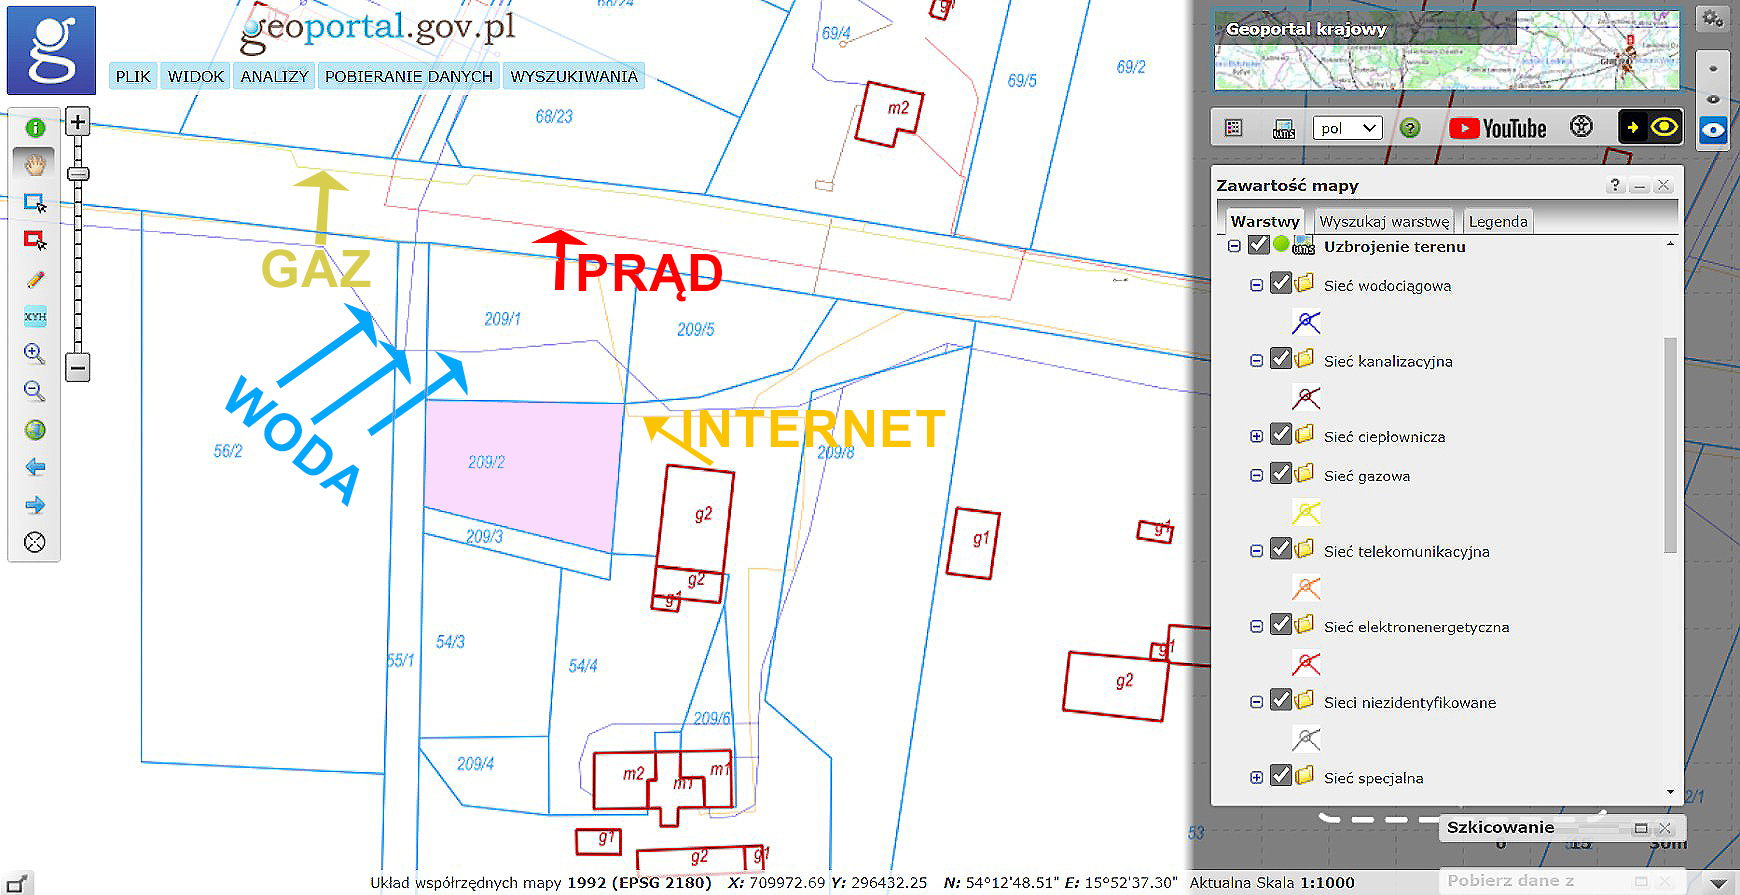Open the WMS services icon
1740x895 pixels.
pyautogui.click(x=1284, y=128)
